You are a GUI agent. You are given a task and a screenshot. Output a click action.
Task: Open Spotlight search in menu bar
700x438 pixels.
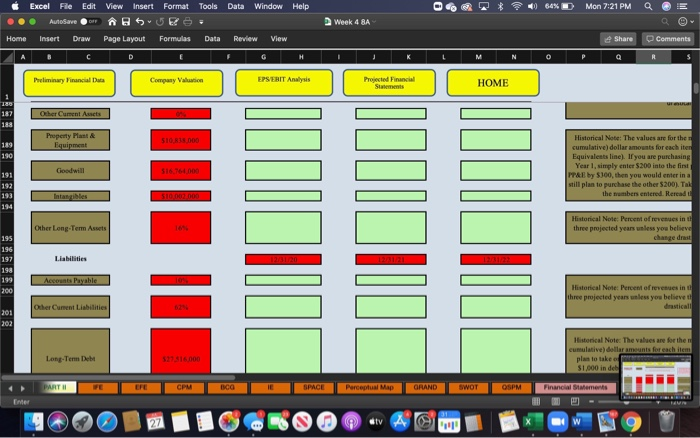pos(648,6)
